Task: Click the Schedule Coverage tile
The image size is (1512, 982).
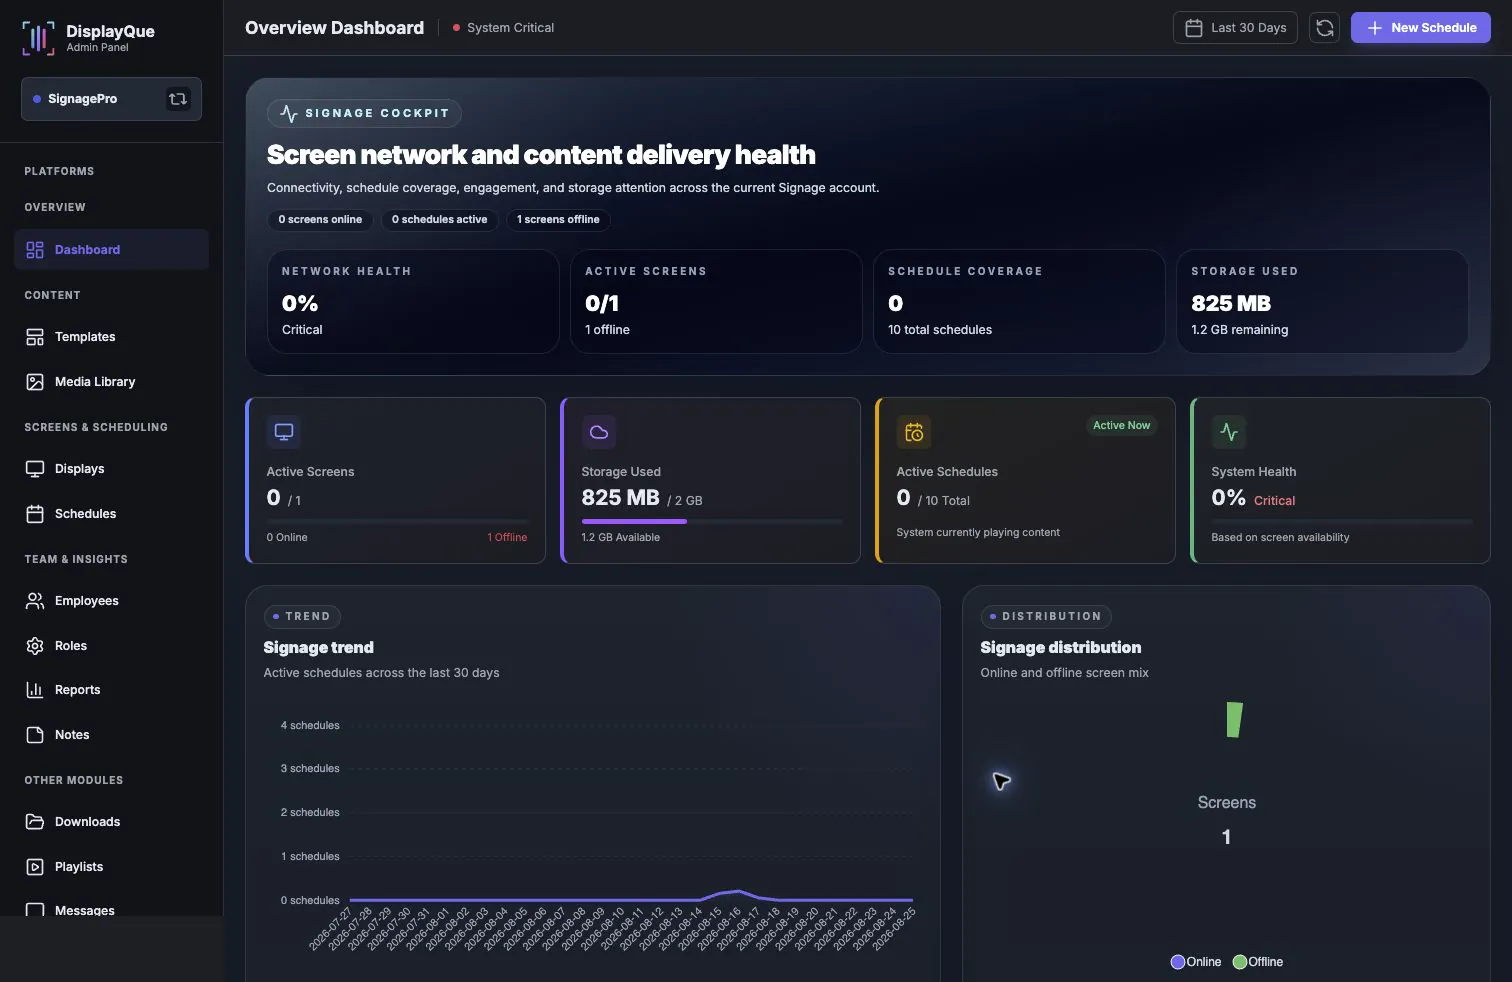Action: [1019, 301]
